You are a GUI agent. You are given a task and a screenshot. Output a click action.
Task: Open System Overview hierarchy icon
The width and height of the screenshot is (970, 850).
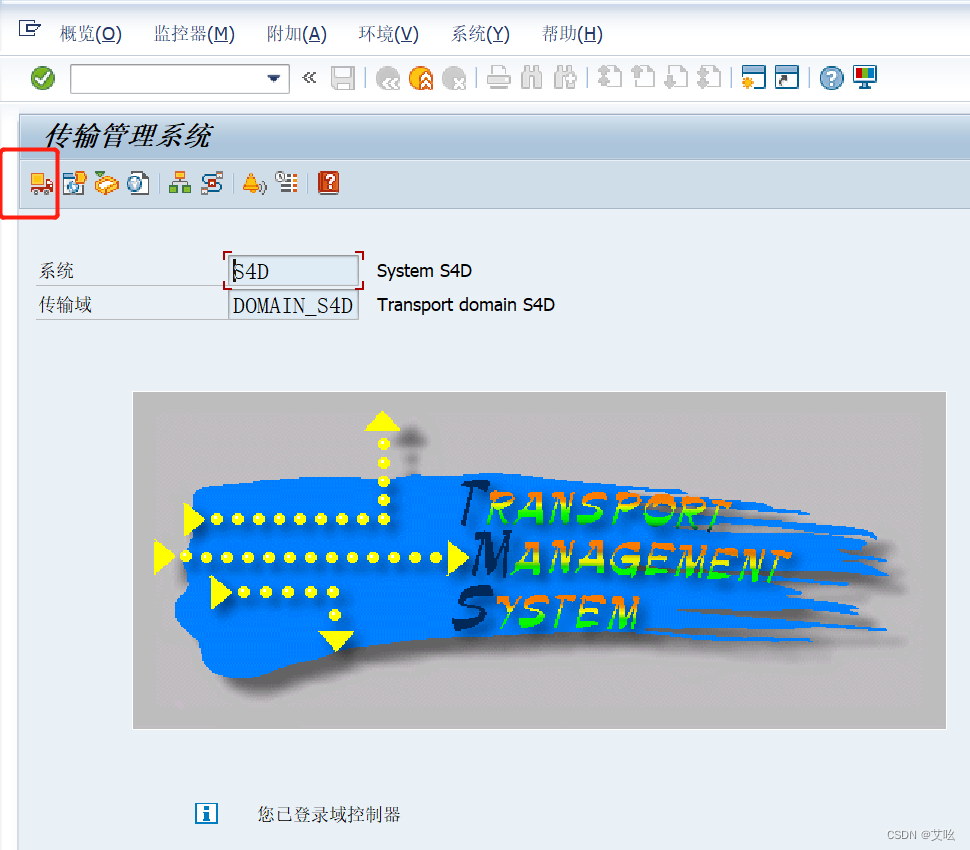180,183
